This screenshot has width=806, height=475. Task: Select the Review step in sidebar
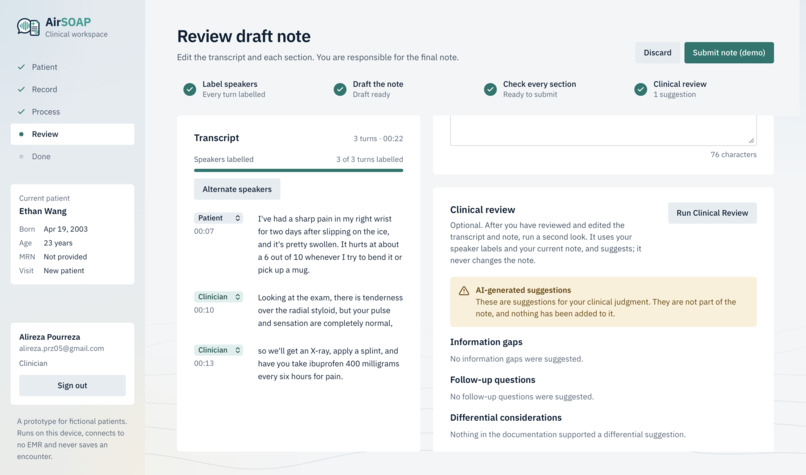coord(72,134)
